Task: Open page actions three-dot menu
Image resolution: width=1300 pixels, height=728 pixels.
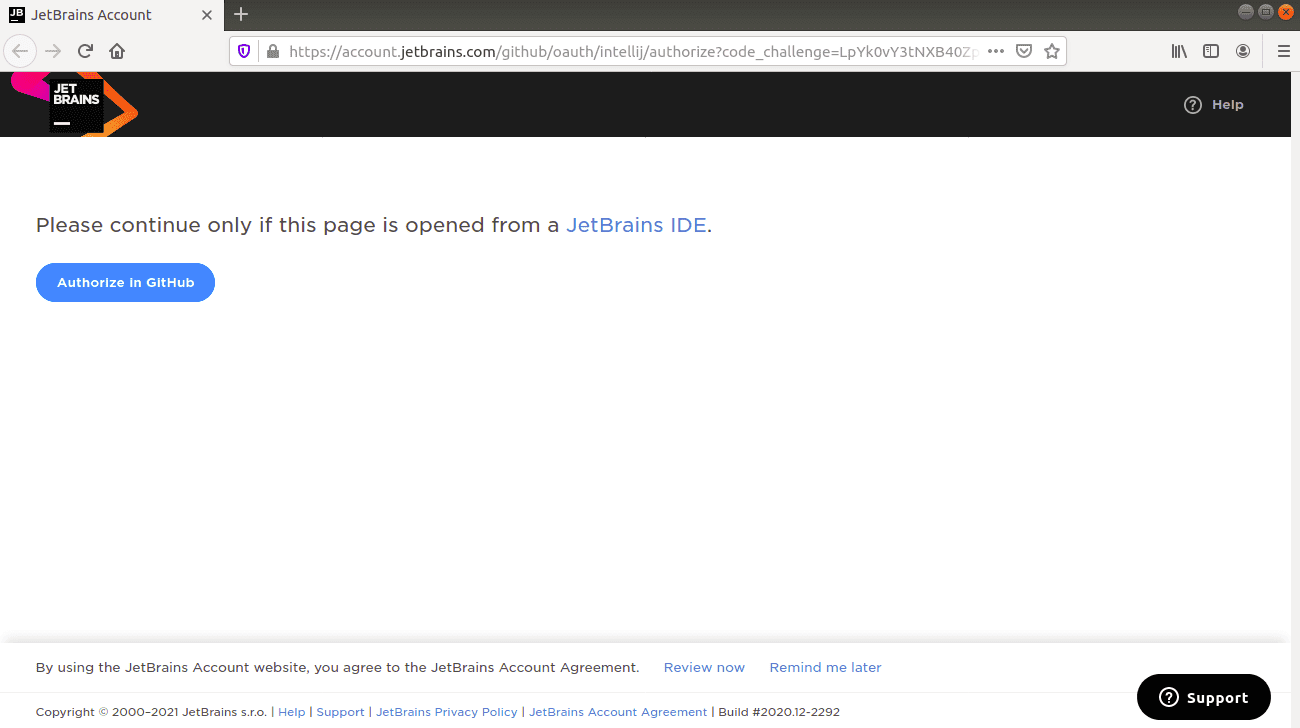Action: click(x=996, y=51)
